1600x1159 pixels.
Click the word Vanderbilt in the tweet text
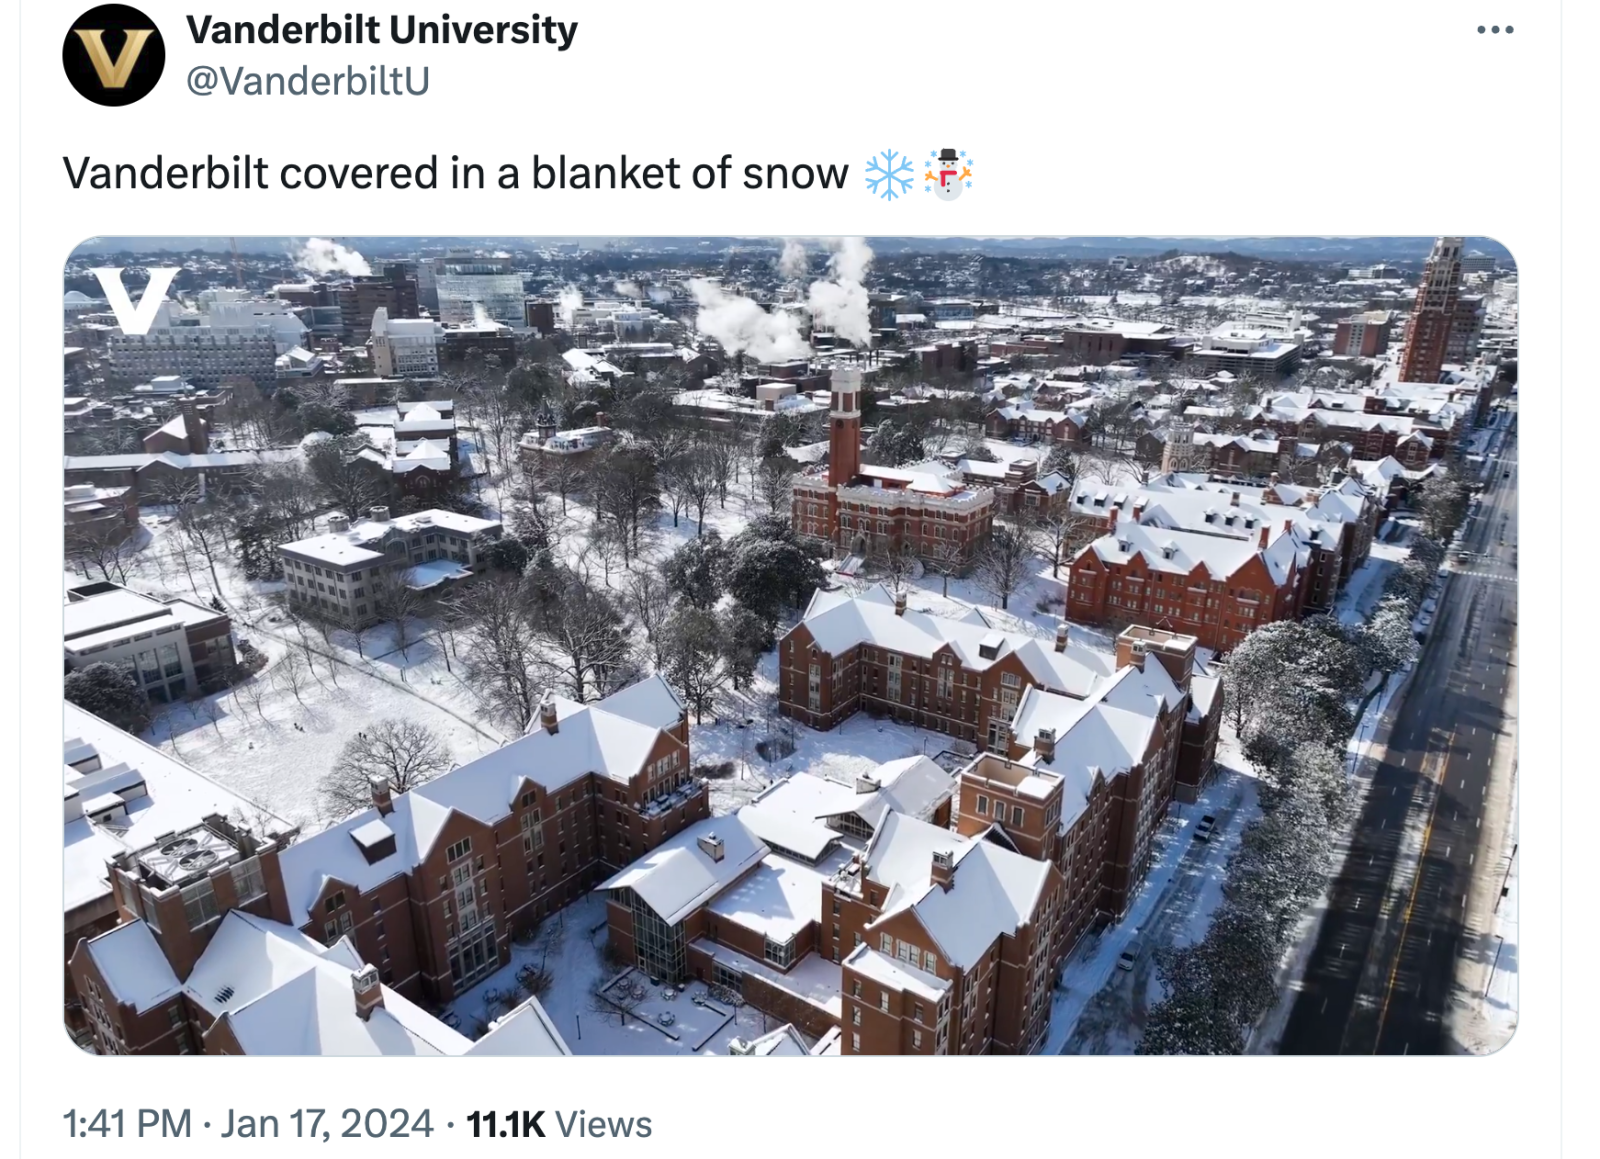pyautogui.click(x=165, y=173)
